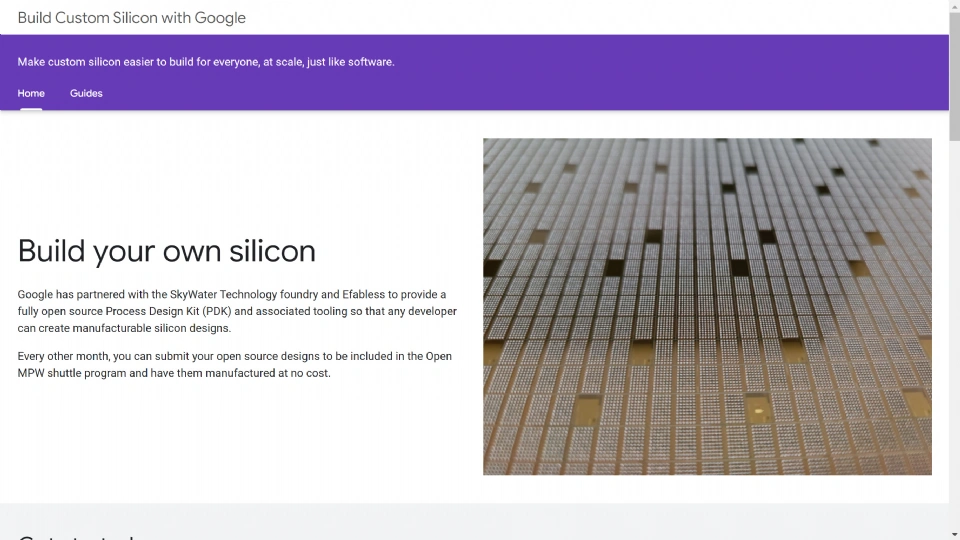Click the silicon wafer image
Image resolution: width=960 pixels, height=540 pixels.
707,306
